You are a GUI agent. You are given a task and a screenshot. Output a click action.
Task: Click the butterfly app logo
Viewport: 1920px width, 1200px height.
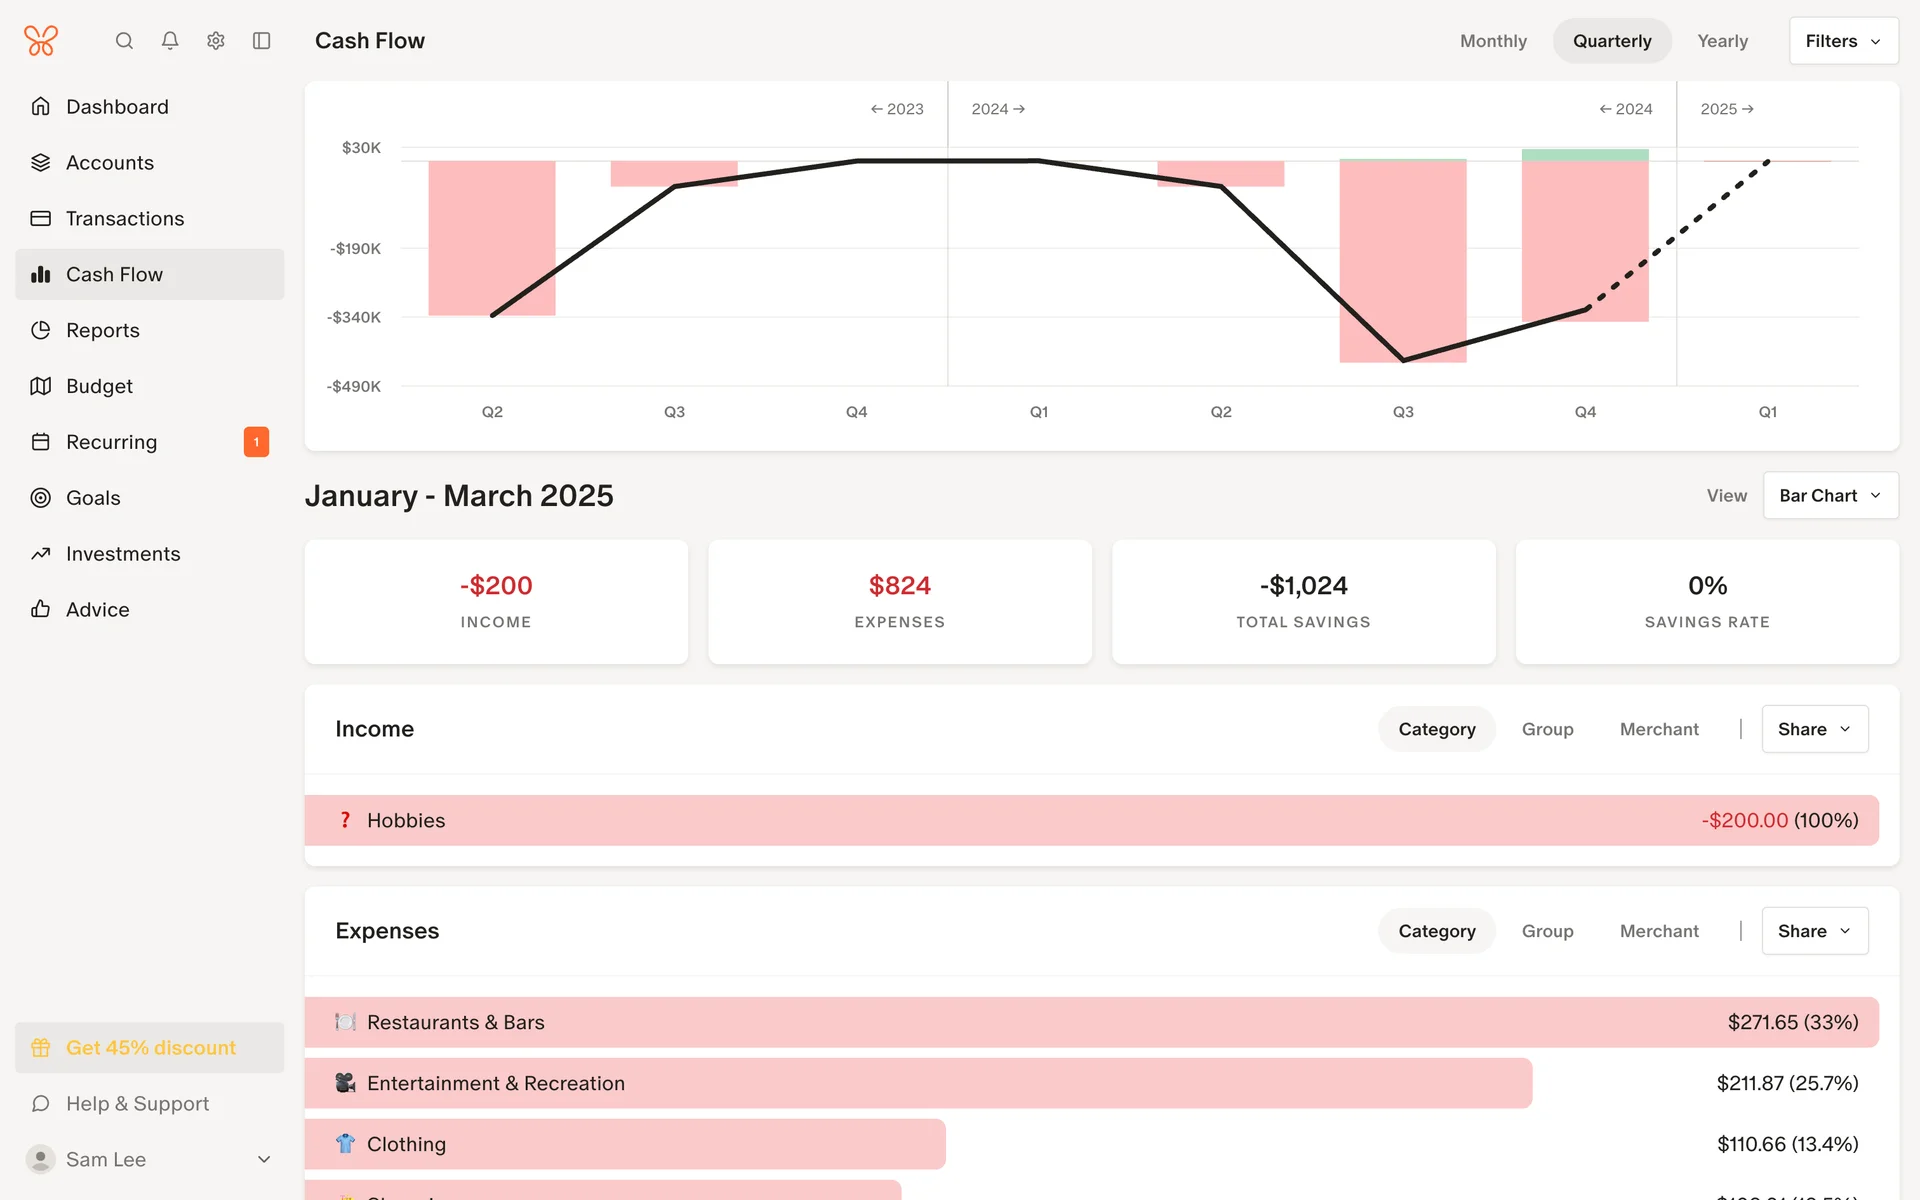(x=41, y=41)
